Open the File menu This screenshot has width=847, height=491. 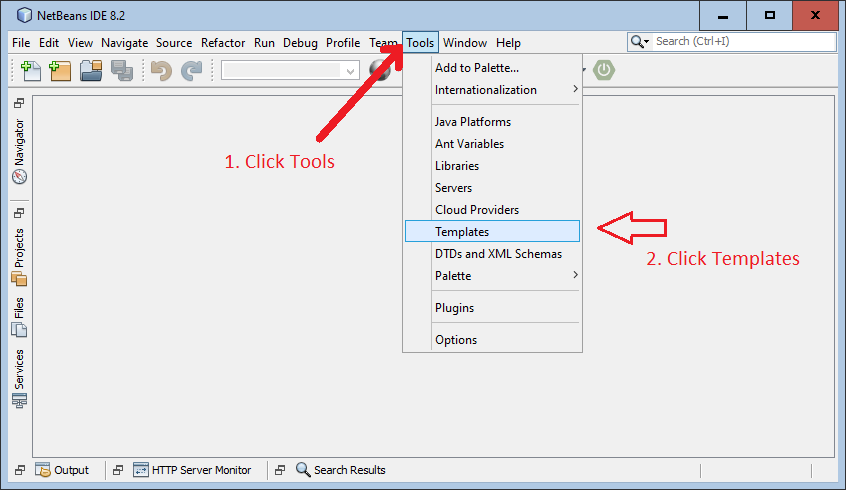coord(21,43)
